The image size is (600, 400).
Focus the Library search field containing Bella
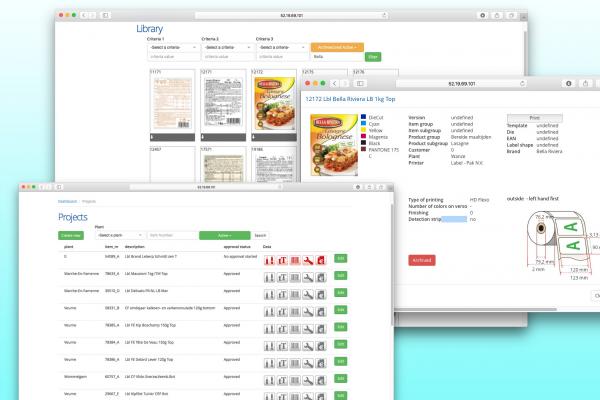point(337,57)
